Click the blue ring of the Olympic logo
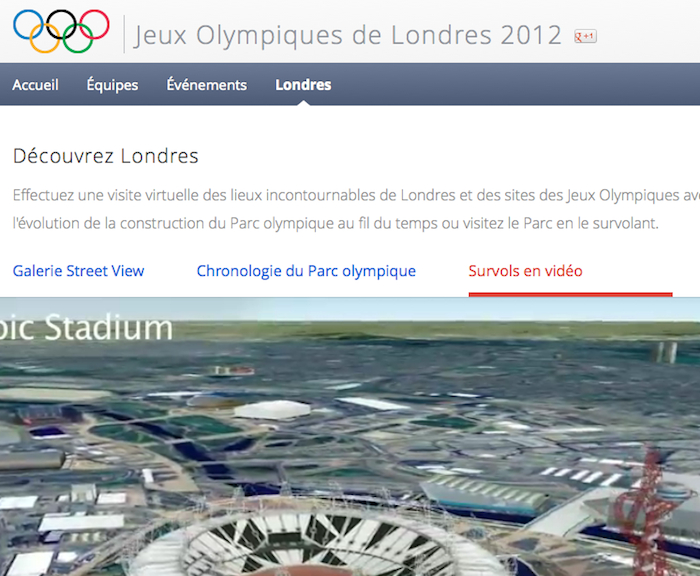 pos(29,24)
